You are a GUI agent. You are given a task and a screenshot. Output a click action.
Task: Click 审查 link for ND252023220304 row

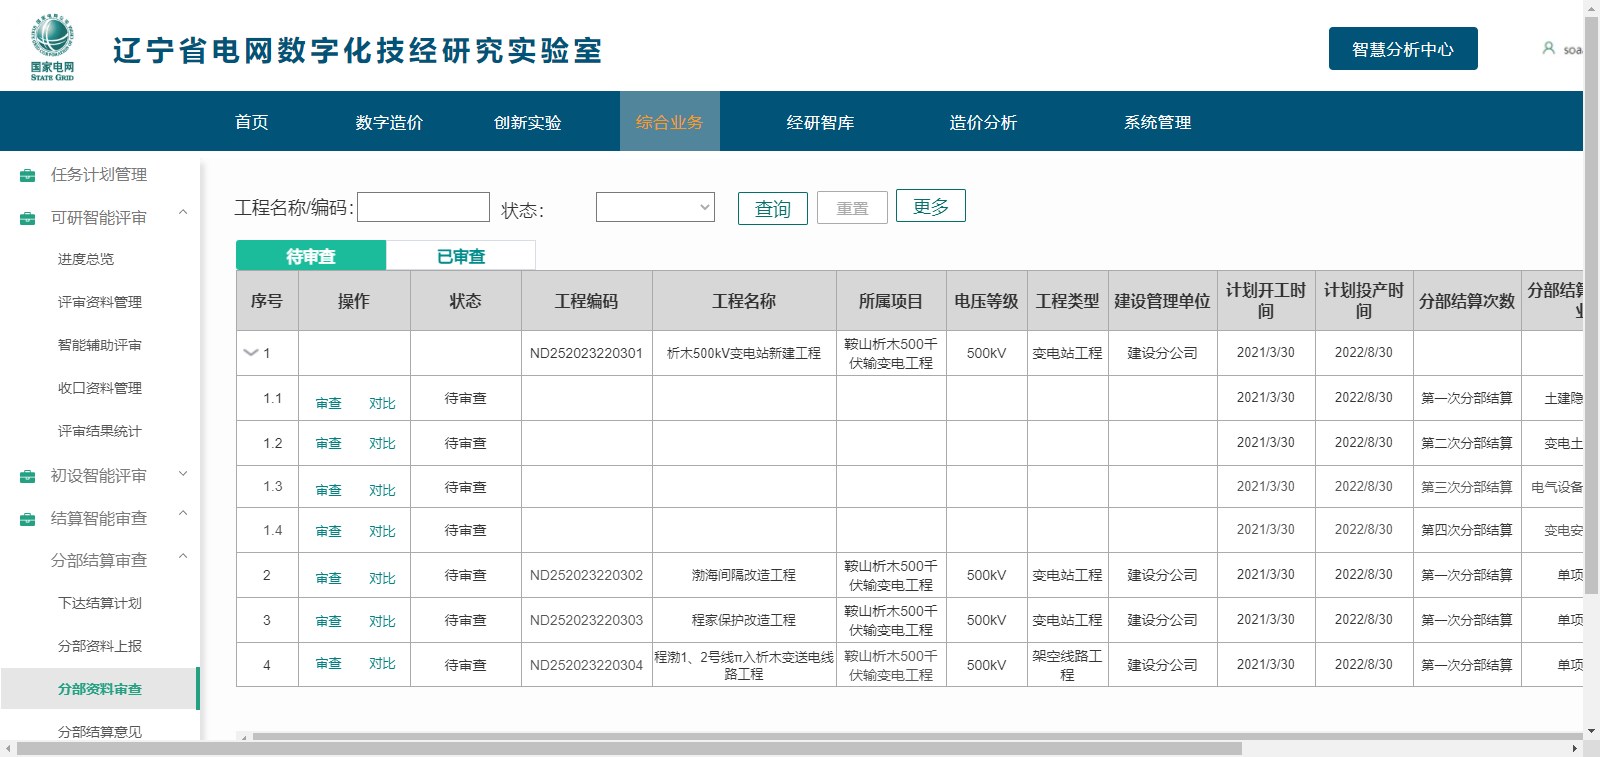(x=329, y=663)
